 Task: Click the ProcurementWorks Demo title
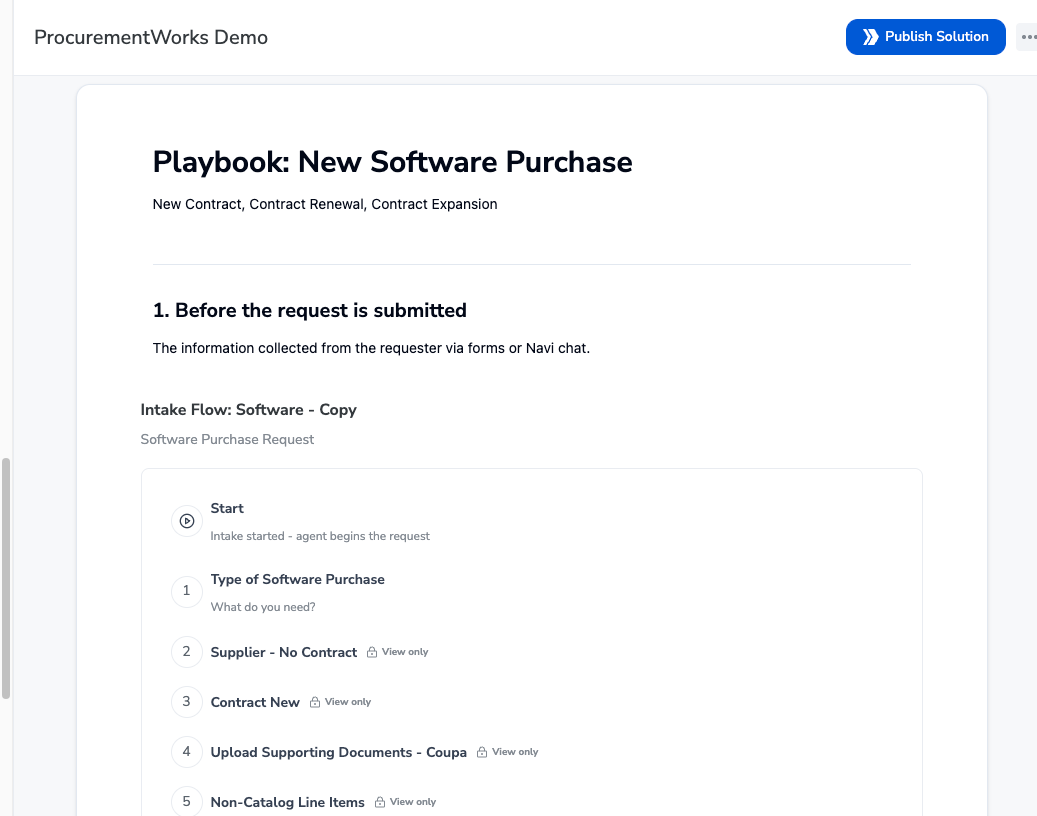tap(151, 38)
